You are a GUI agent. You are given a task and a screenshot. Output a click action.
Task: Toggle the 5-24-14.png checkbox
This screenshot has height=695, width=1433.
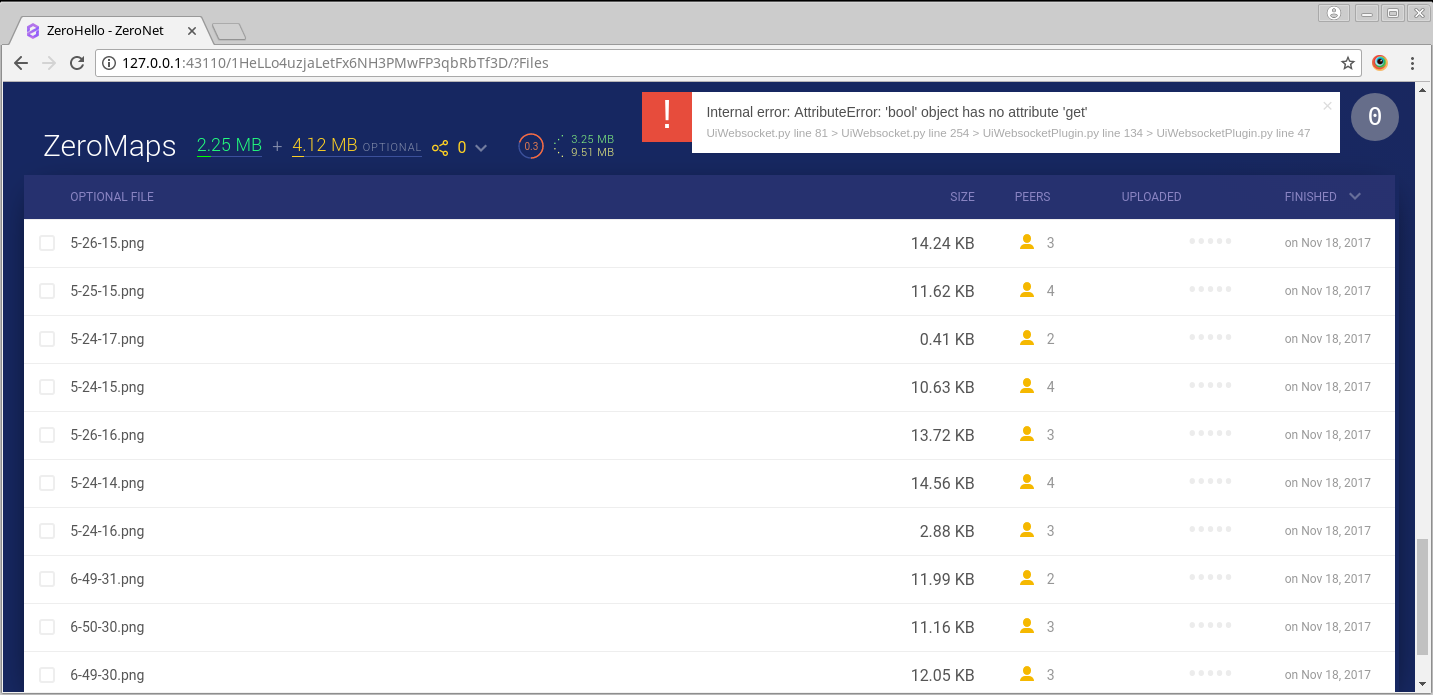[x=47, y=483]
